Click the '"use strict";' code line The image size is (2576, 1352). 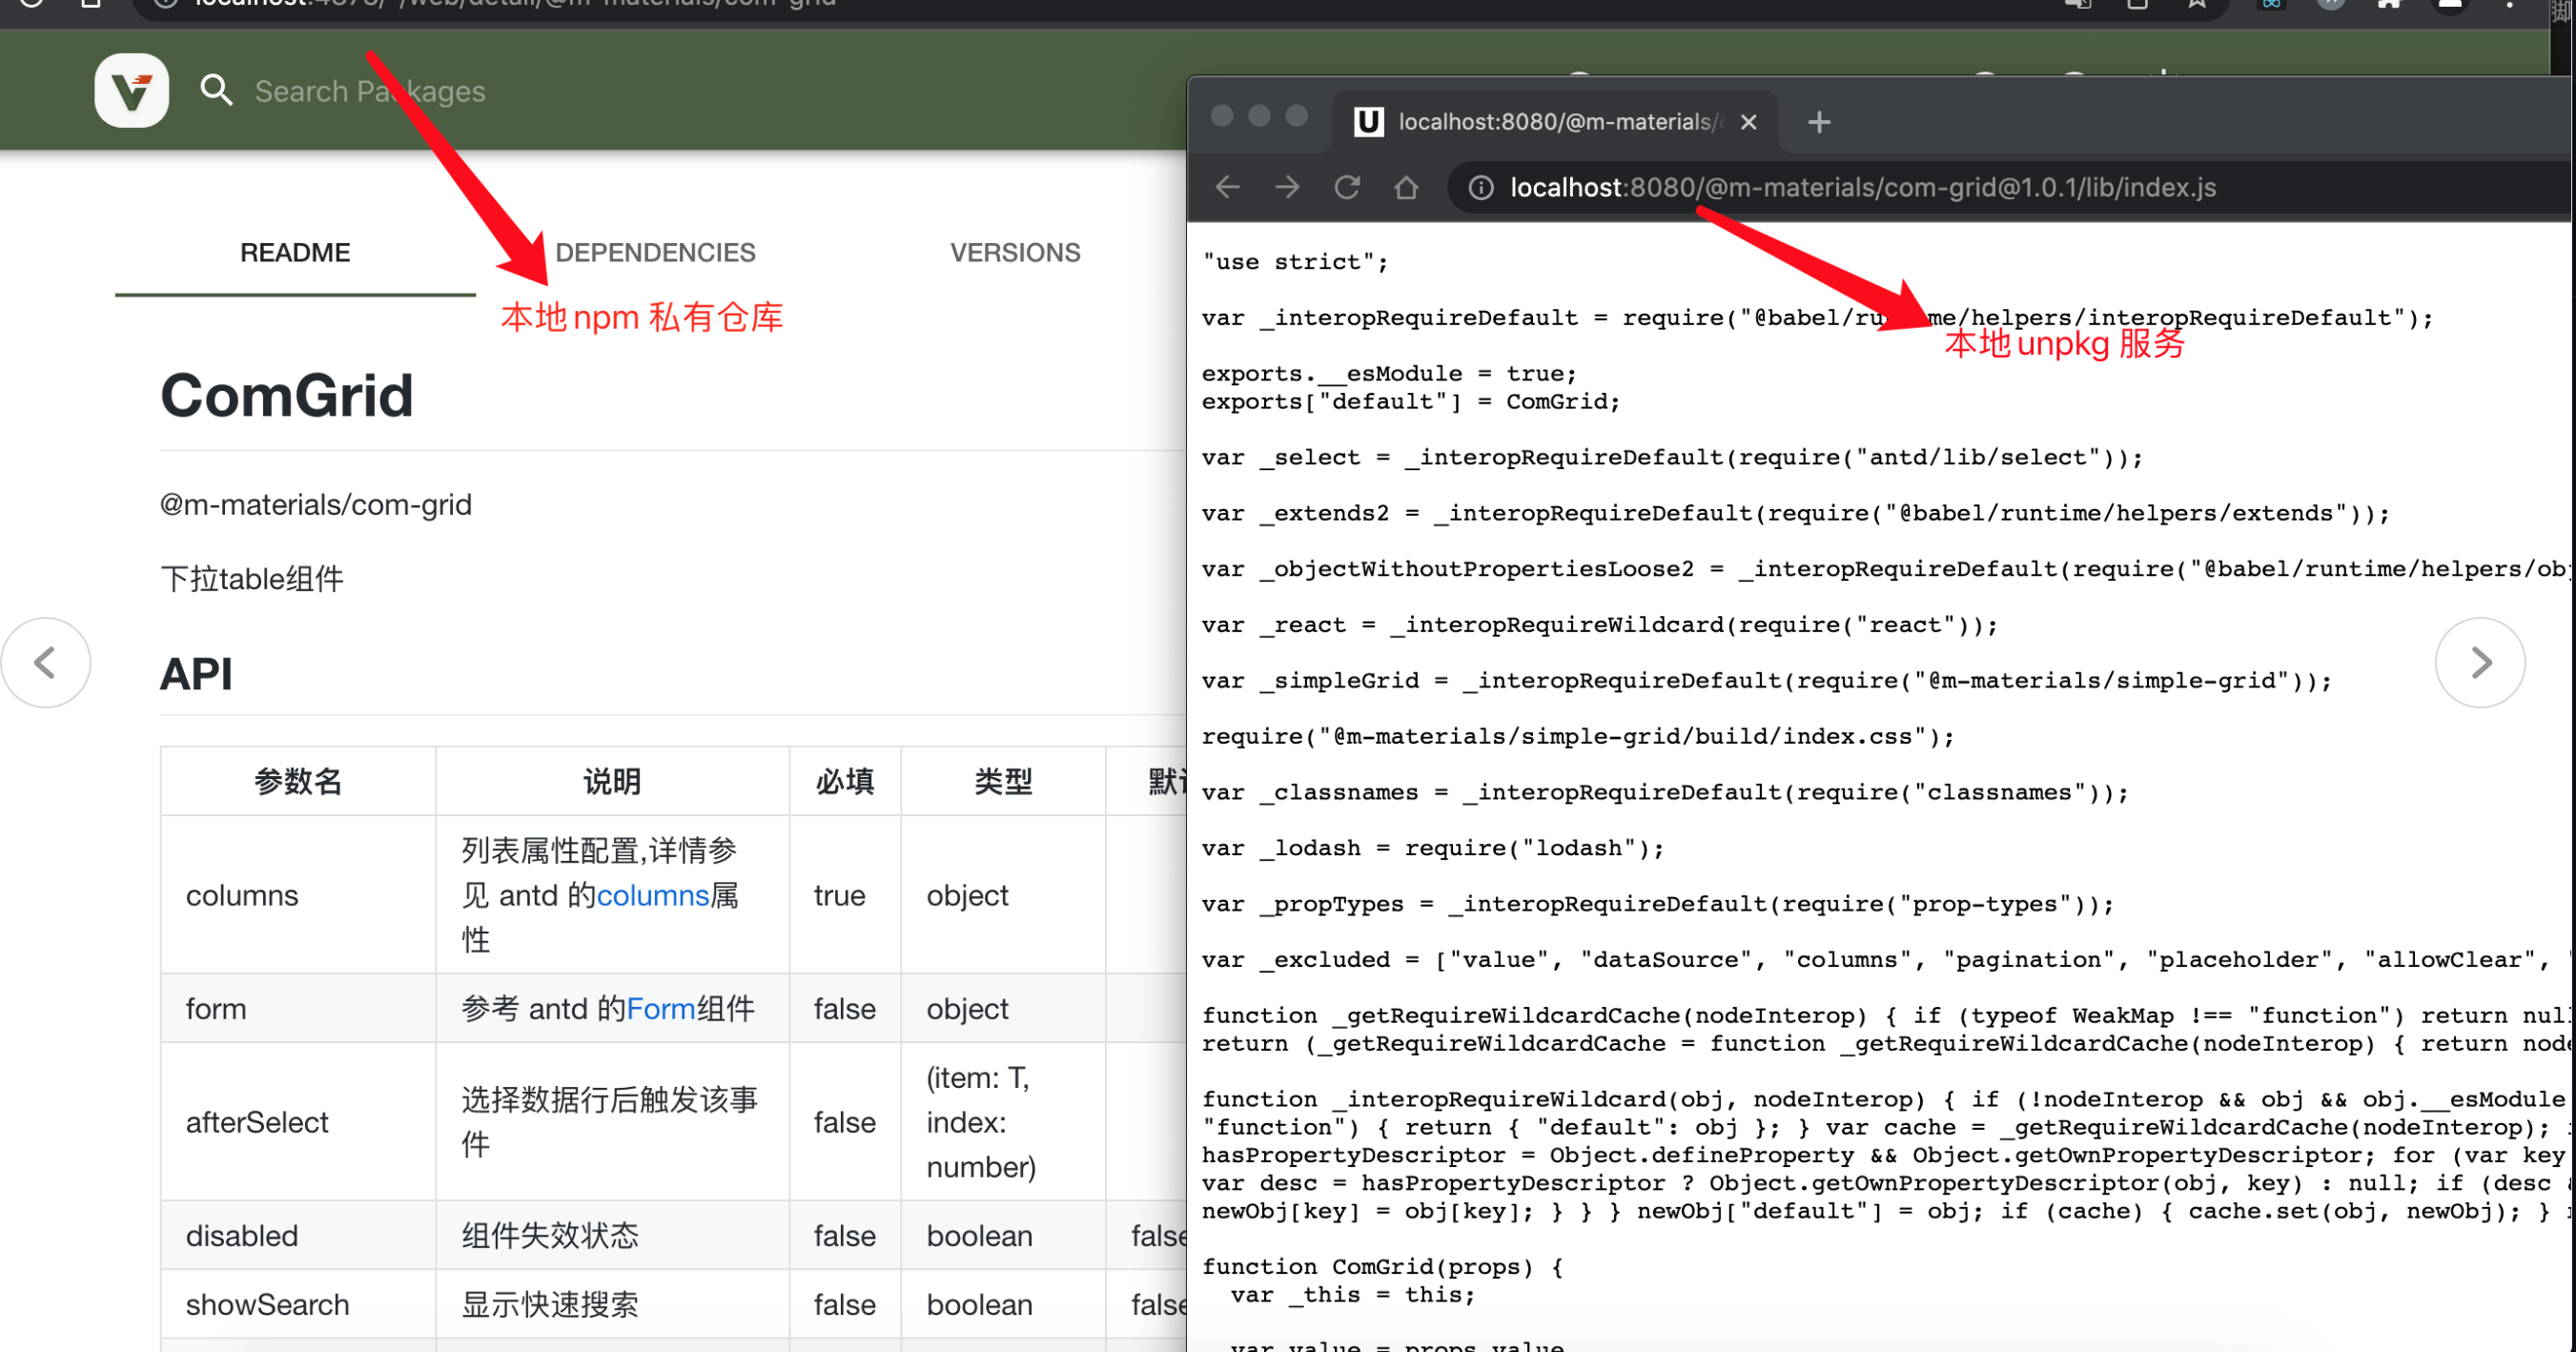coord(1295,262)
